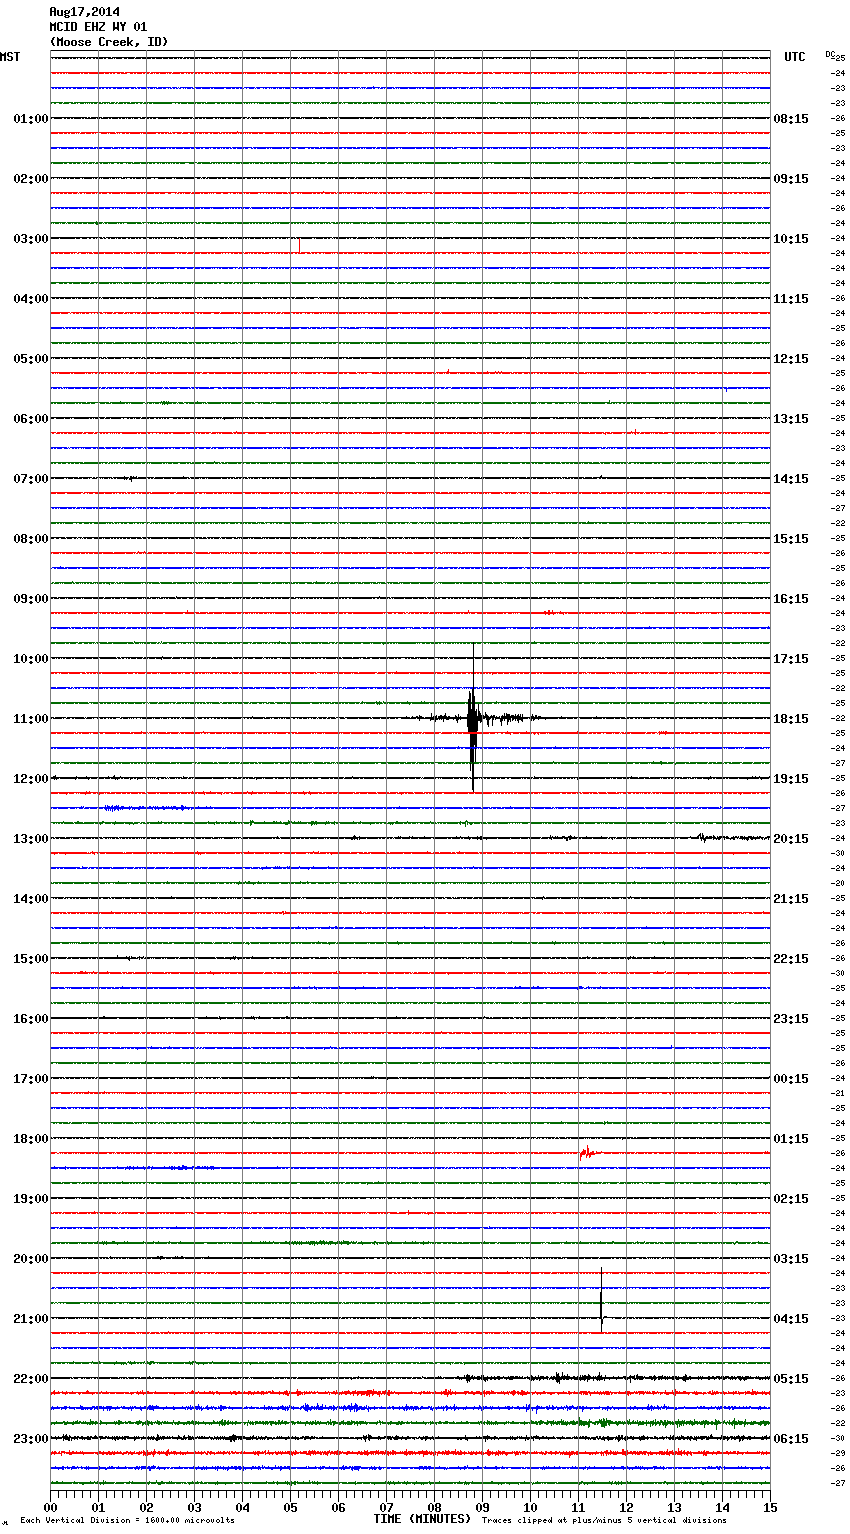Select the 23:00 MST hour label
The width and height of the screenshot is (850, 1534).
point(30,1439)
